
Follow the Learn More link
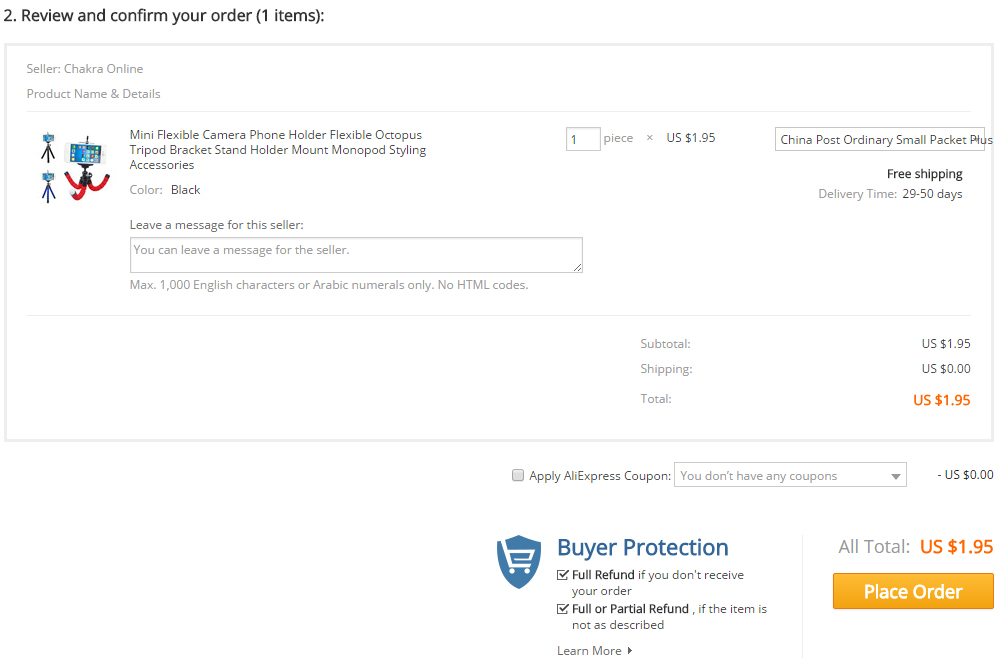coord(589,651)
